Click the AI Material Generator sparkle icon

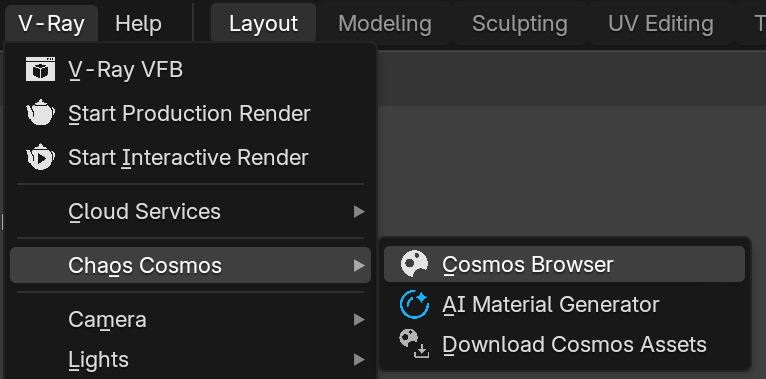tap(414, 304)
